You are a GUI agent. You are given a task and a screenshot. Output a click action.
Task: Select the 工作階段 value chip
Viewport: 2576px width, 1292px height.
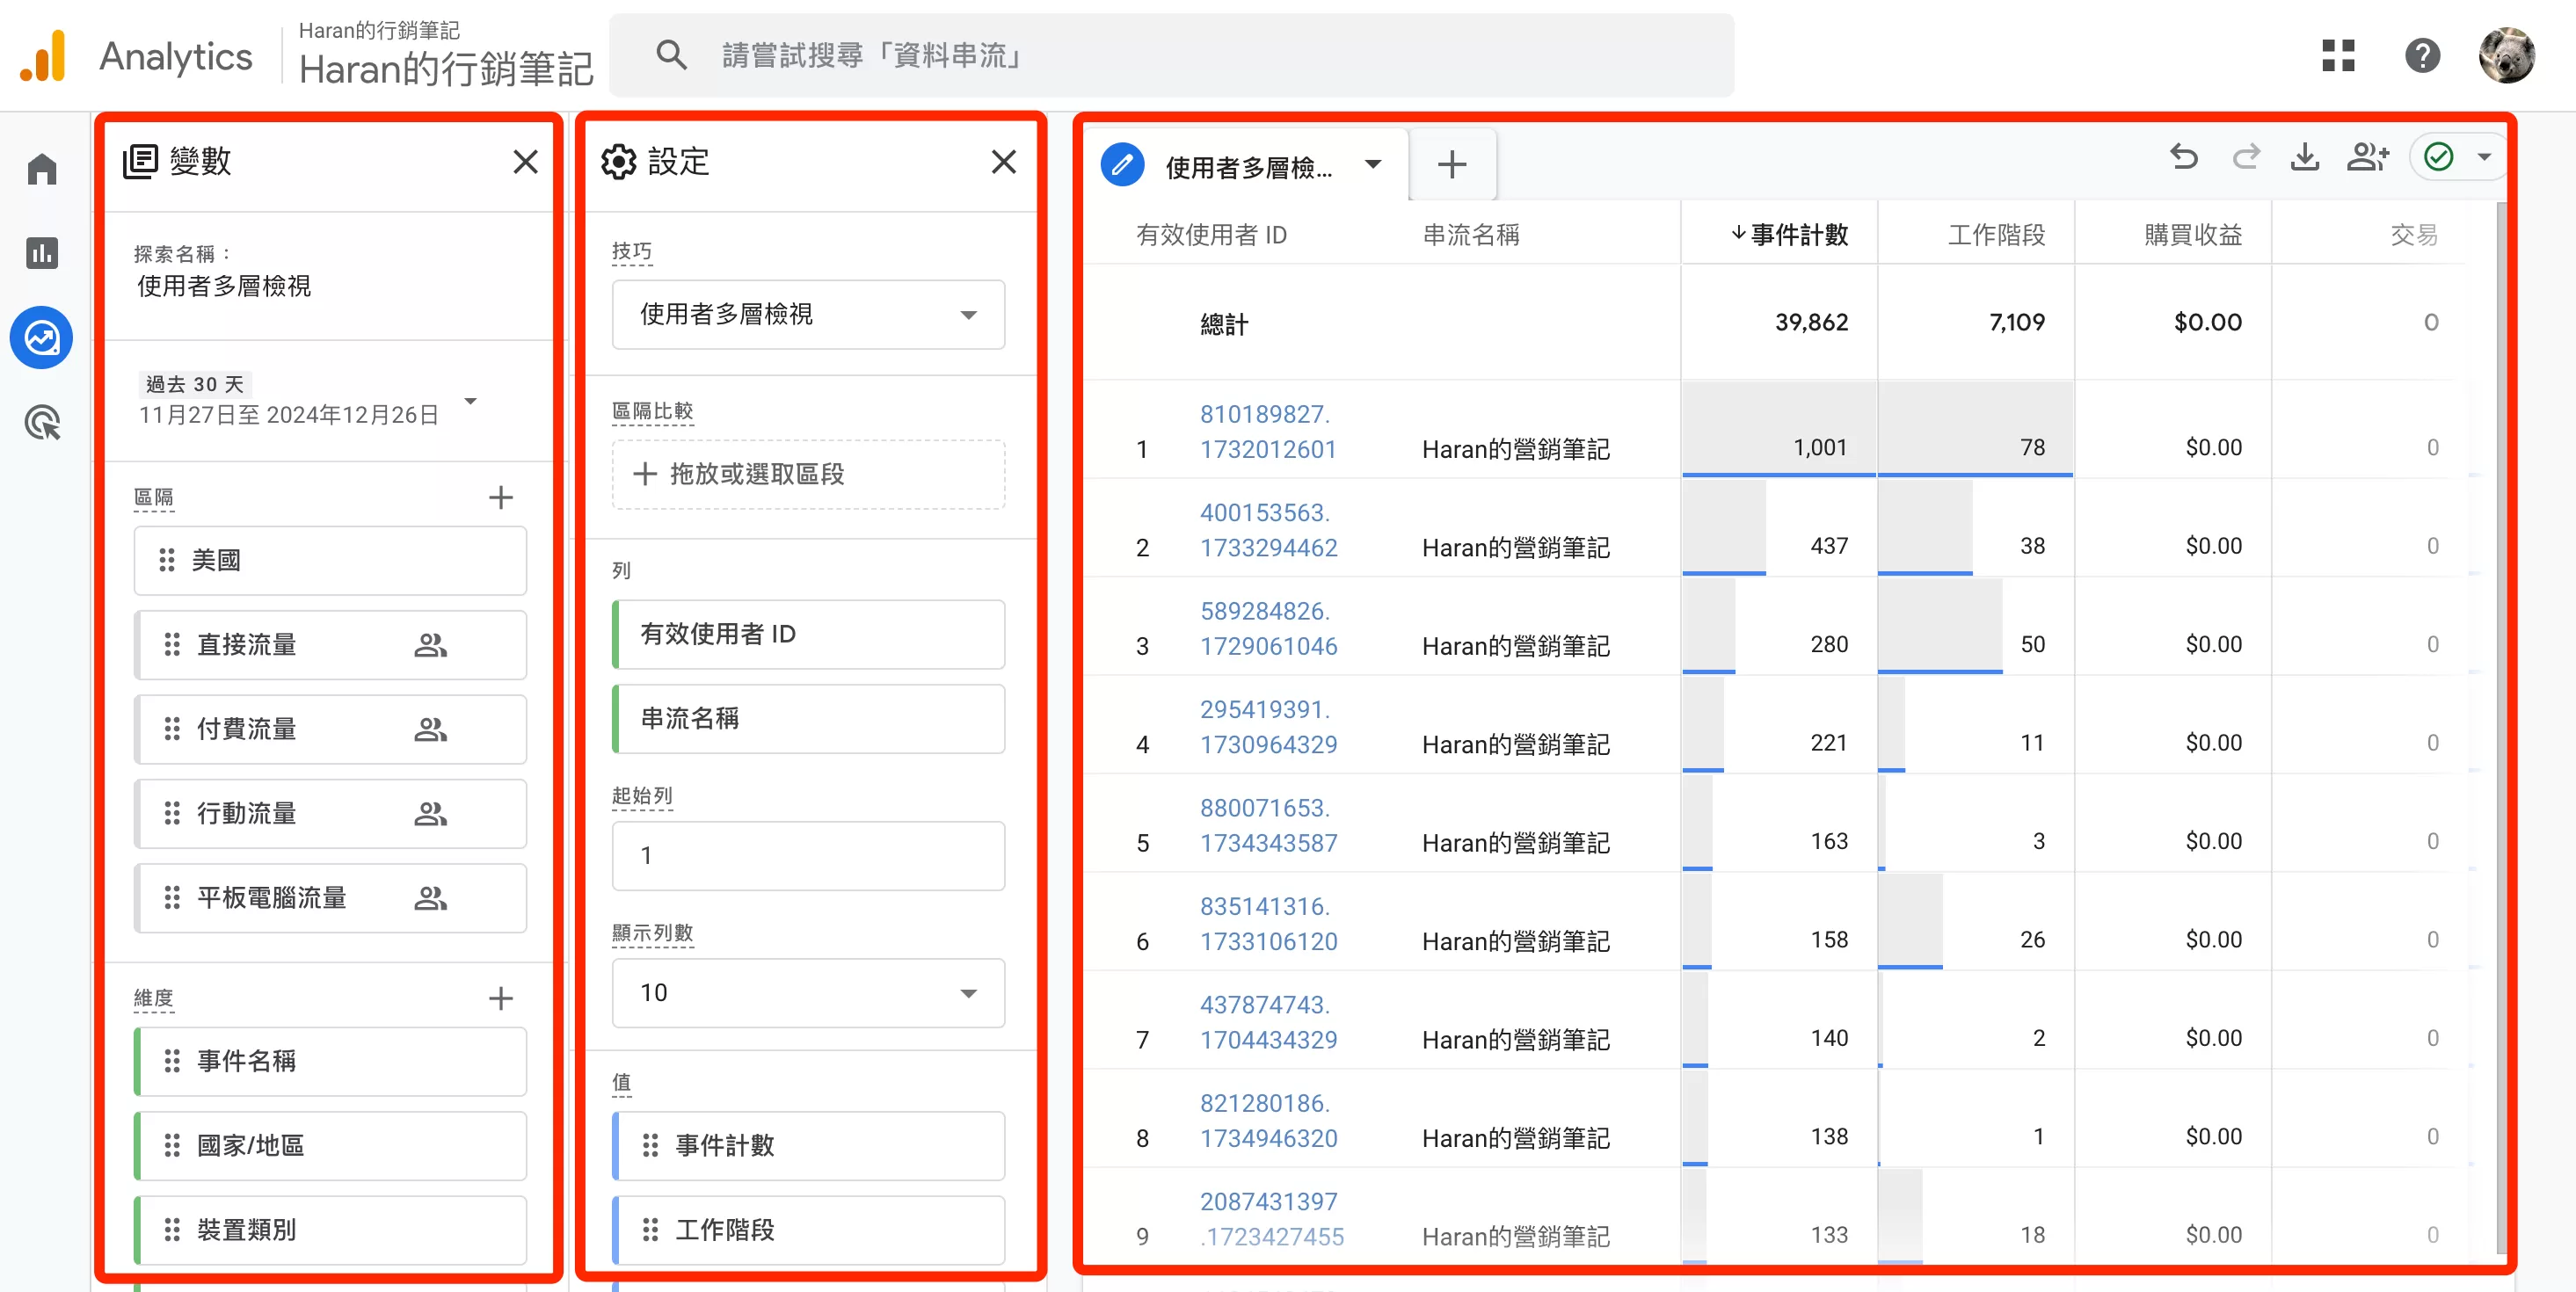[808, 1229]
